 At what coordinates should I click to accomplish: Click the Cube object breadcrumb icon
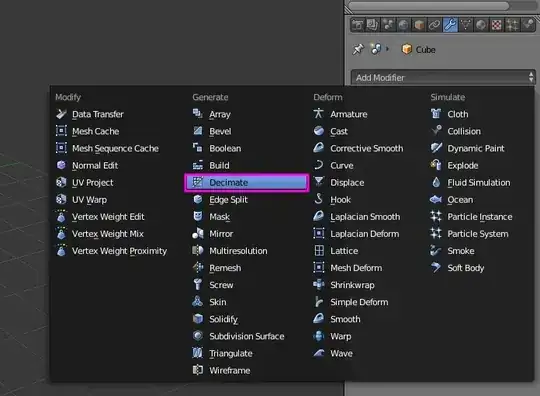407,49
